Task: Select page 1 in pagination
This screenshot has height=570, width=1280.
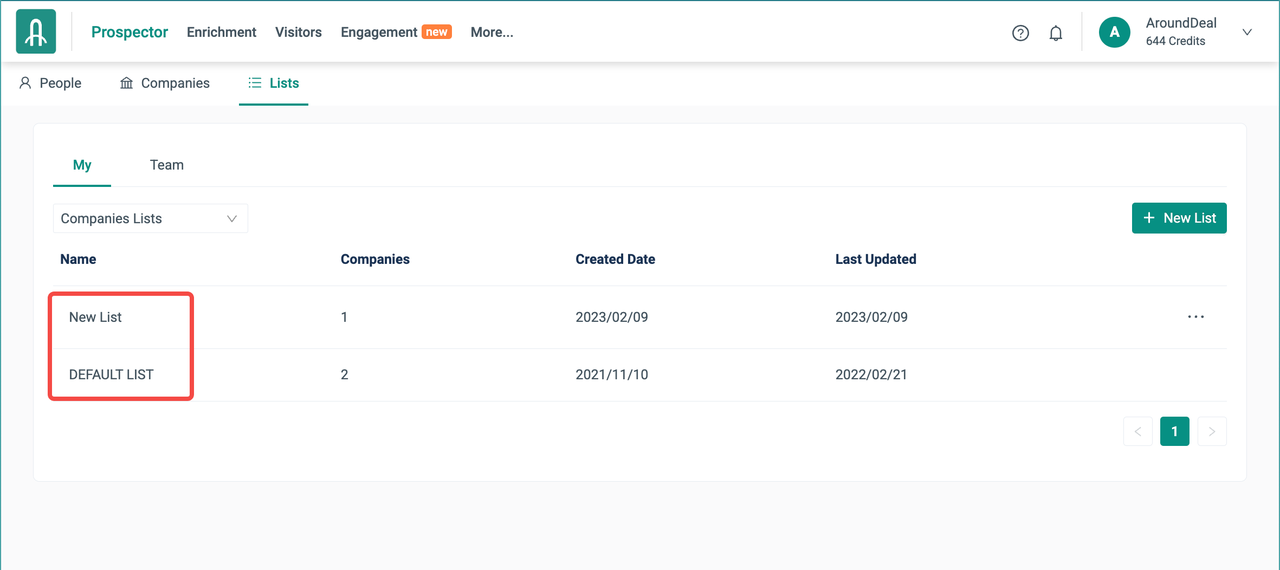Action: 1174,432
